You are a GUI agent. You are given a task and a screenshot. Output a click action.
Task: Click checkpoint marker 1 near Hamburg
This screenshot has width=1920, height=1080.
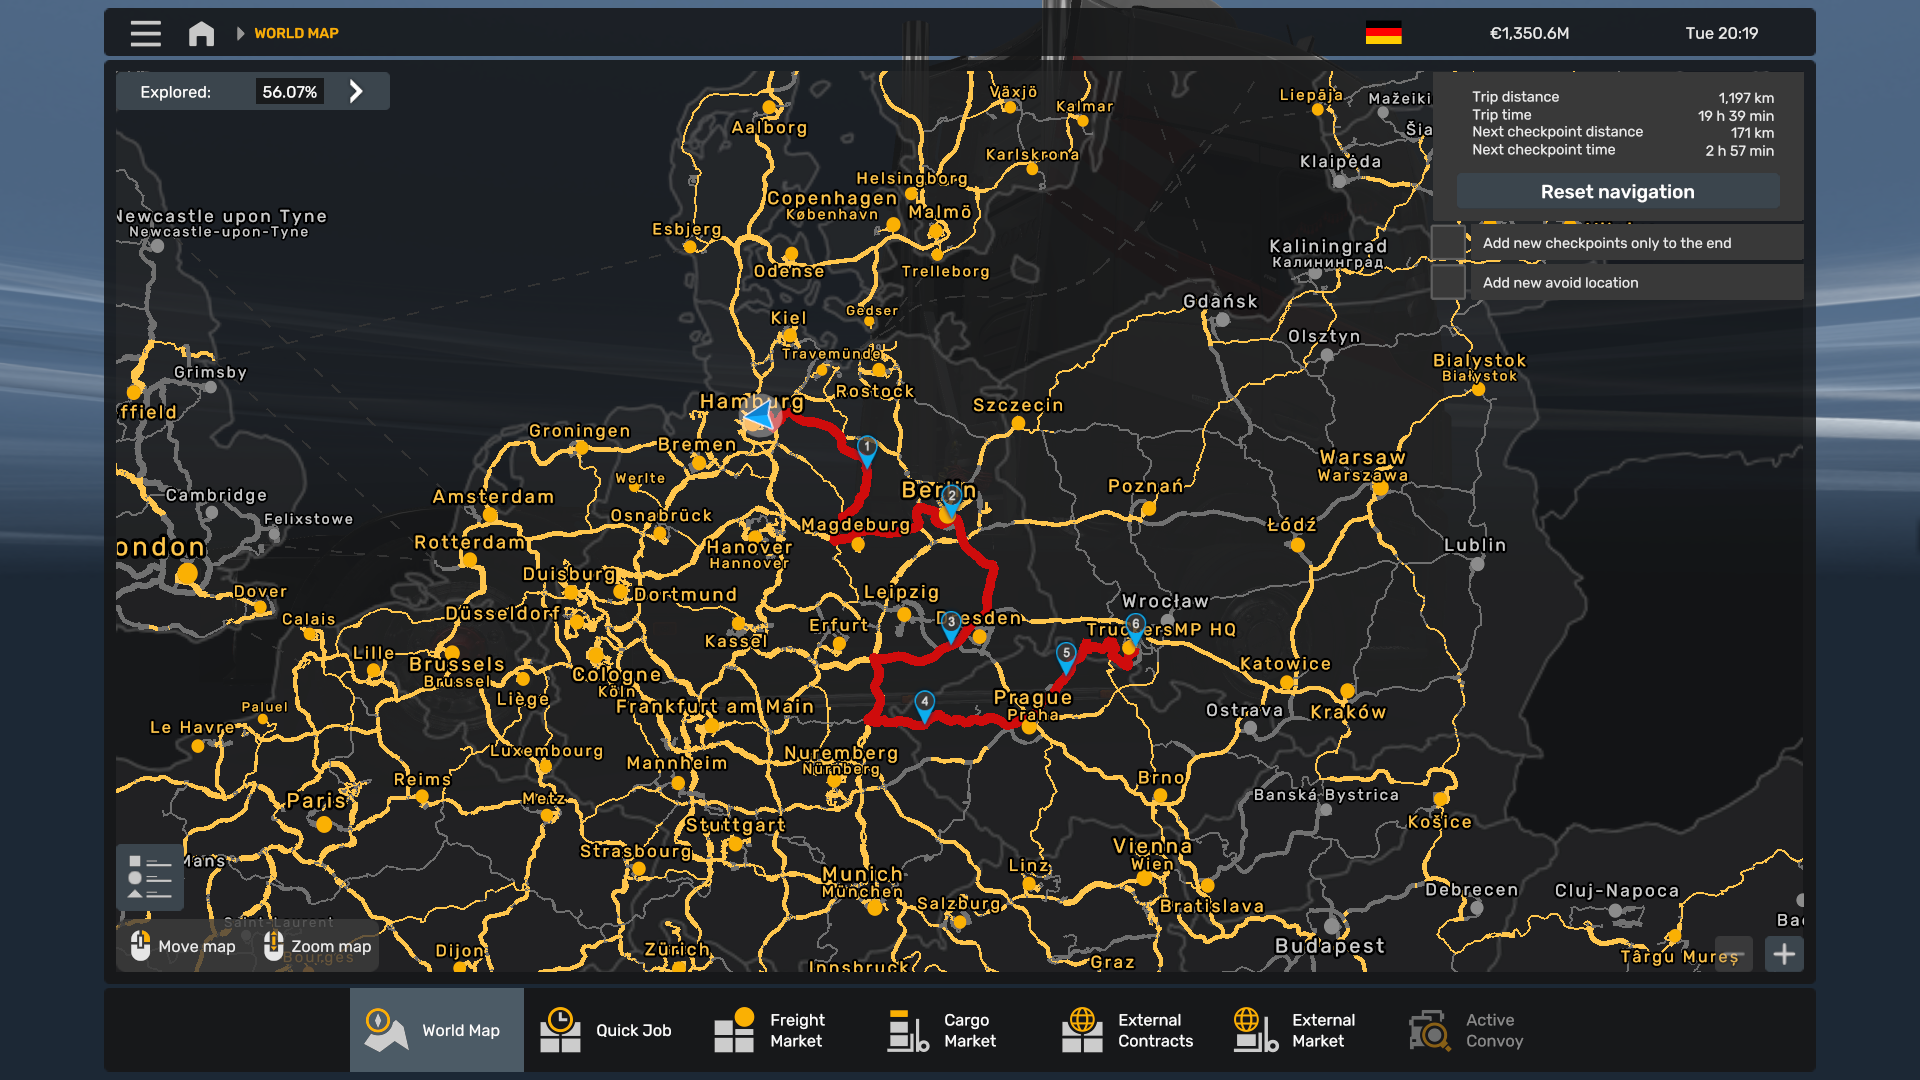coord(867,449)
